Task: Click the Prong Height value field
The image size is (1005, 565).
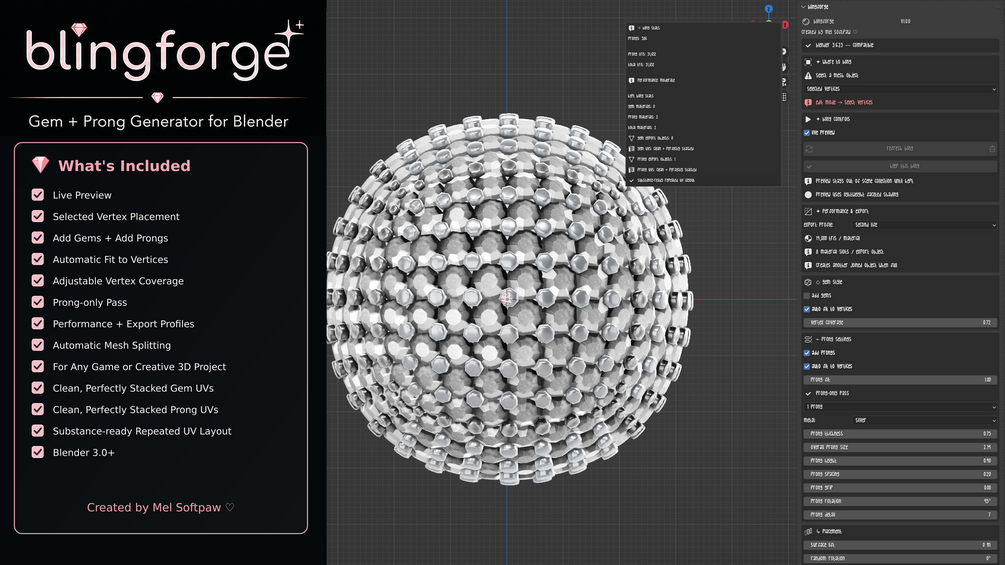Action: [901, 461]
